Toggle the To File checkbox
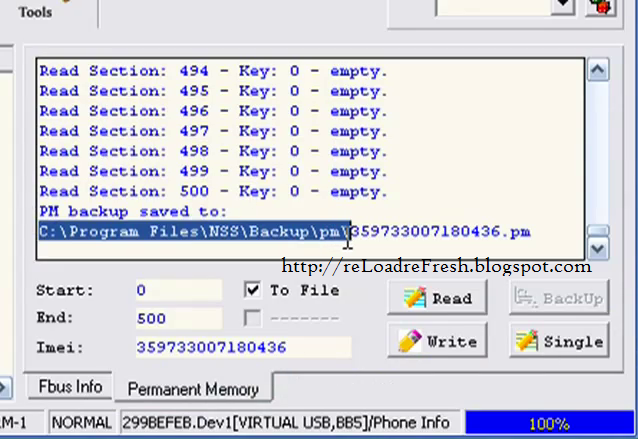Screen dimensions: 638x439 tap(252, 290)
